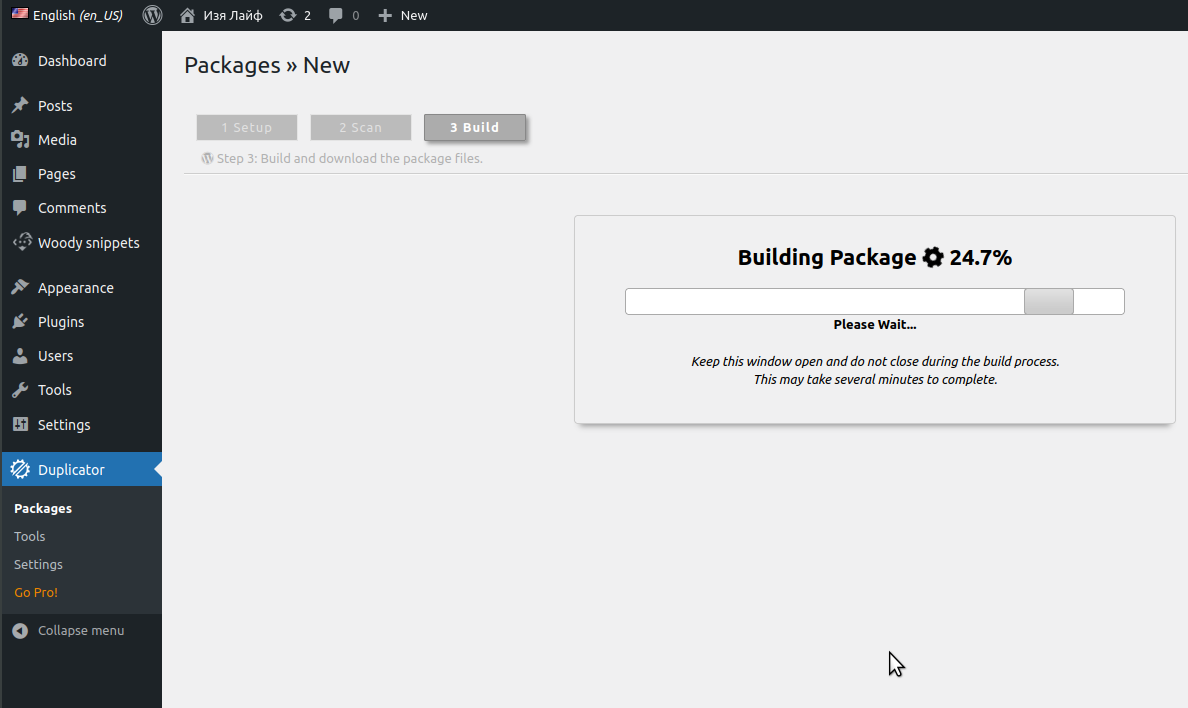The width and height of the screenshot is (1188, 708).
Task: Click the Posts pushpin icon
Action: [20, 105]
